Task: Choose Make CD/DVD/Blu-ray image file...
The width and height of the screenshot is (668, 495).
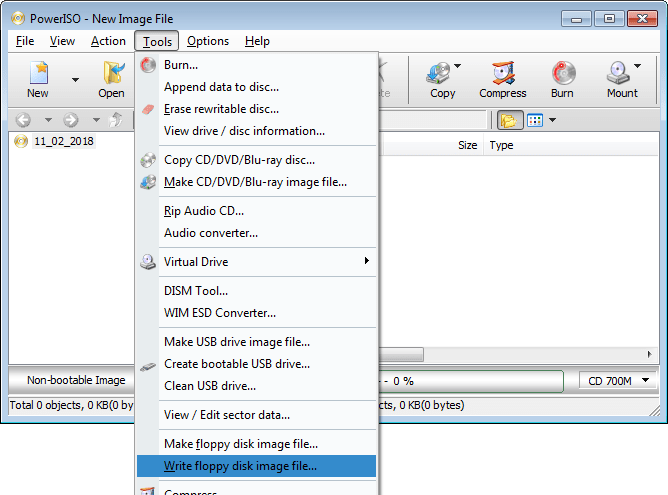Action: click(256, 182)
